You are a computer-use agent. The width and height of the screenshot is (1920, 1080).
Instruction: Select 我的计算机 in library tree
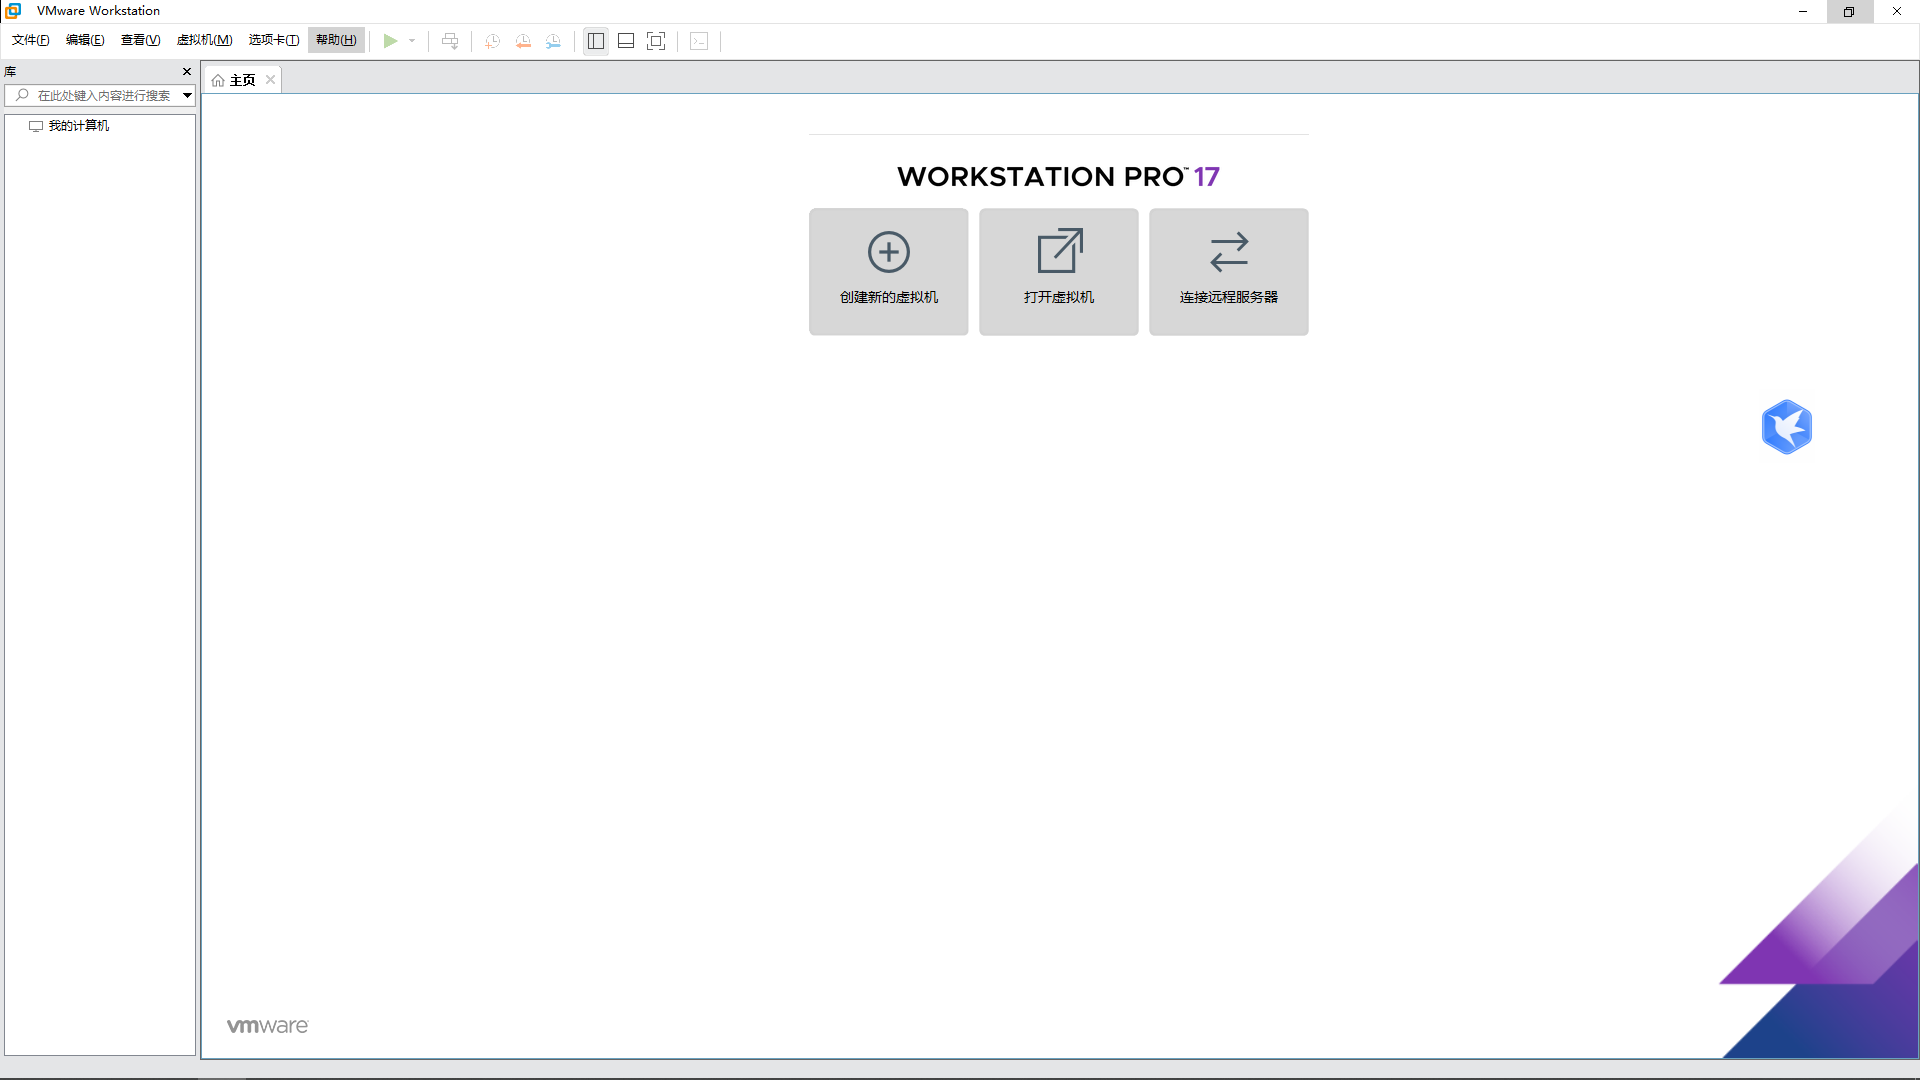78,126
